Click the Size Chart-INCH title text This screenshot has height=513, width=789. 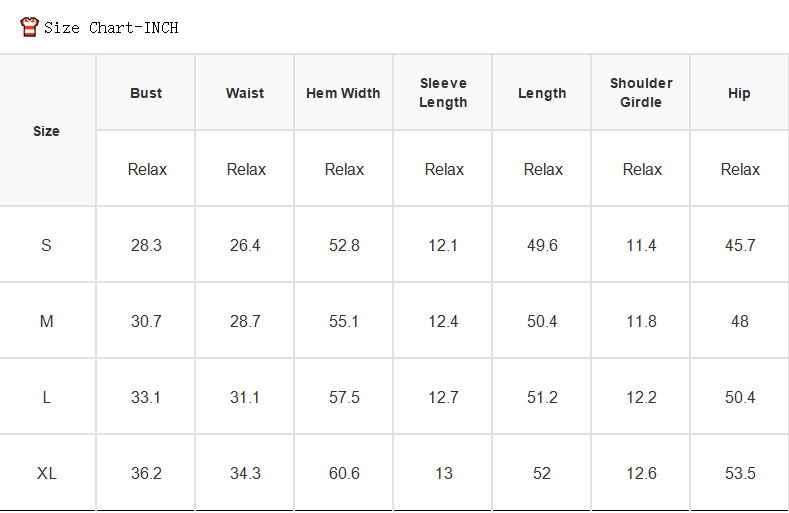point(111,28)
